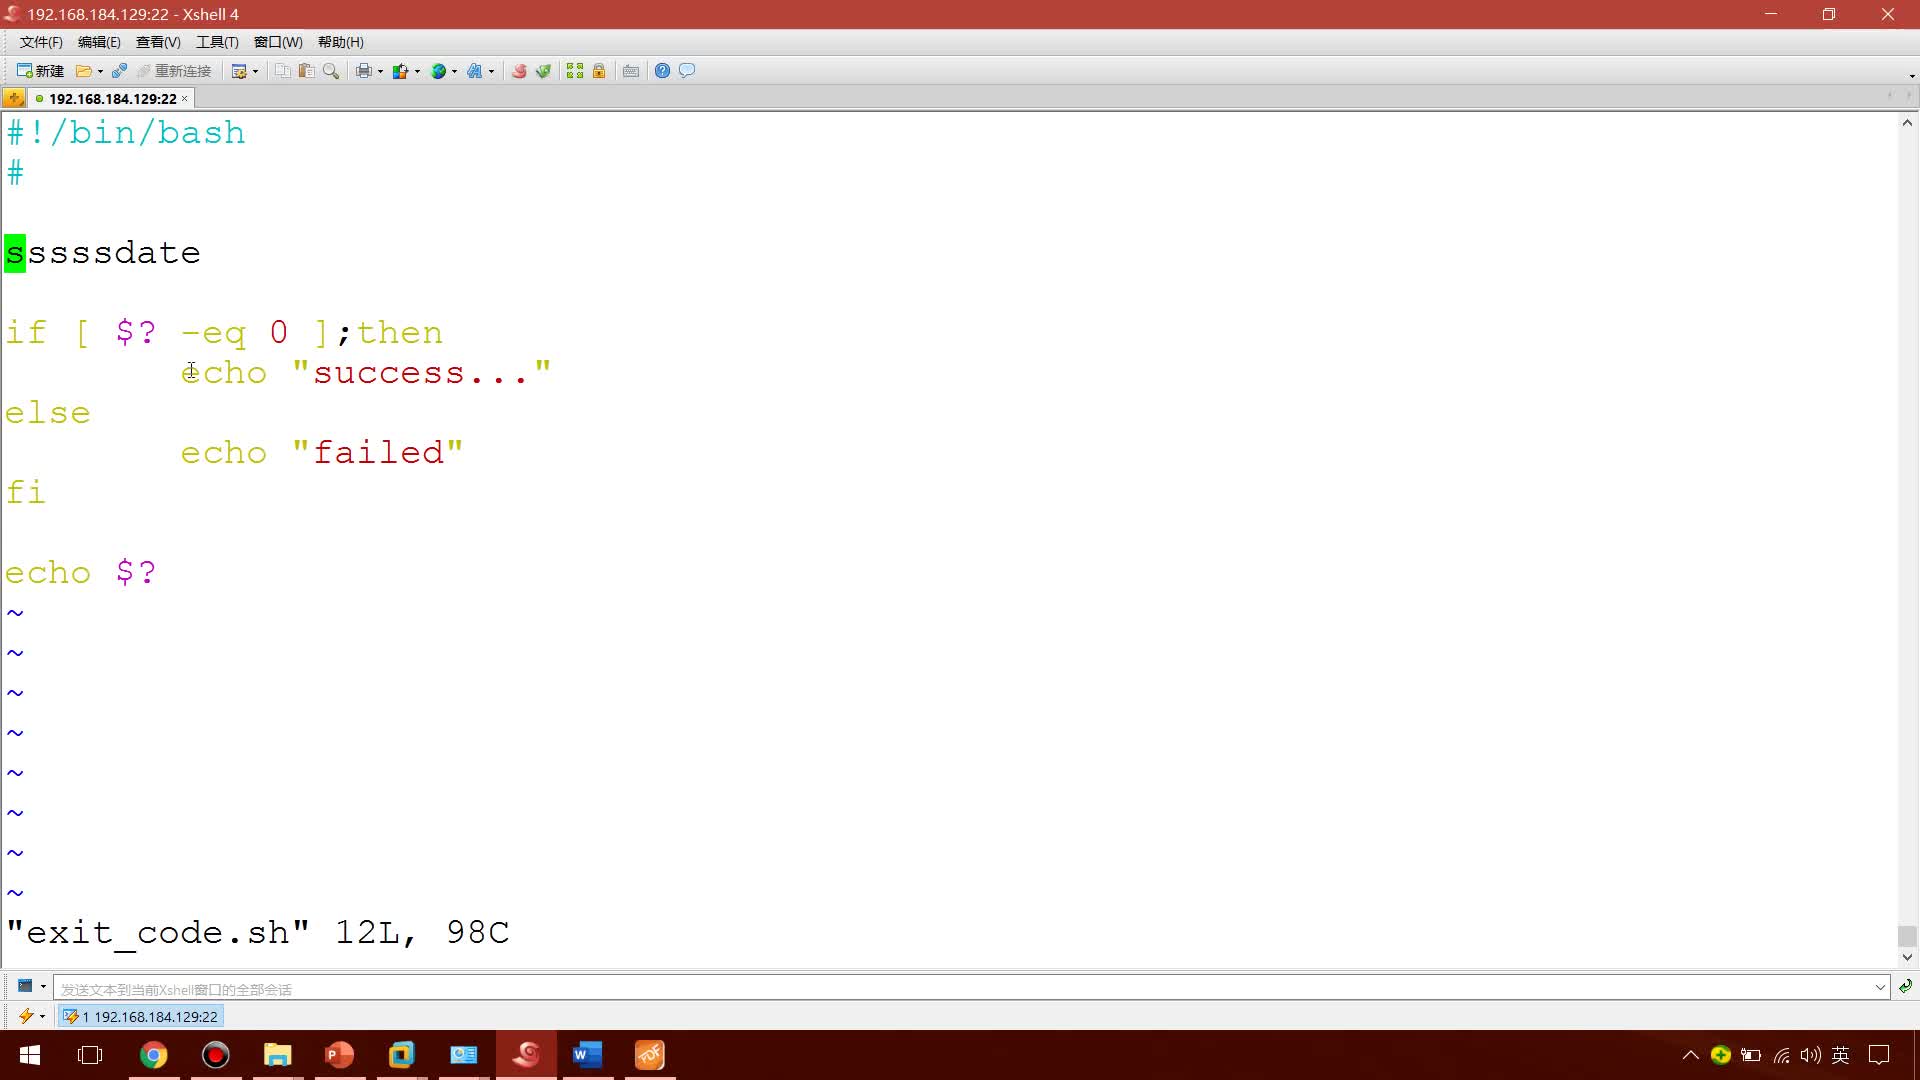Click the terminal vertical scrollbar thumb

(1907, 936)
